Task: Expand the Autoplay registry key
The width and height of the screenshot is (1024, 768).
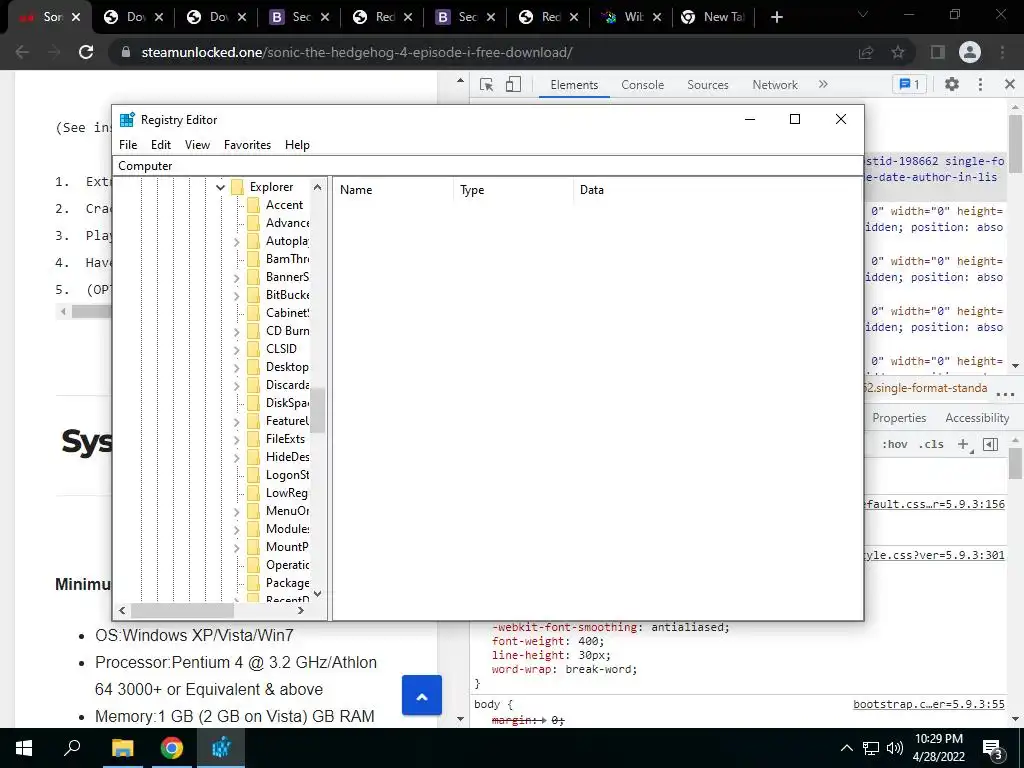Action: pos(236,242)
